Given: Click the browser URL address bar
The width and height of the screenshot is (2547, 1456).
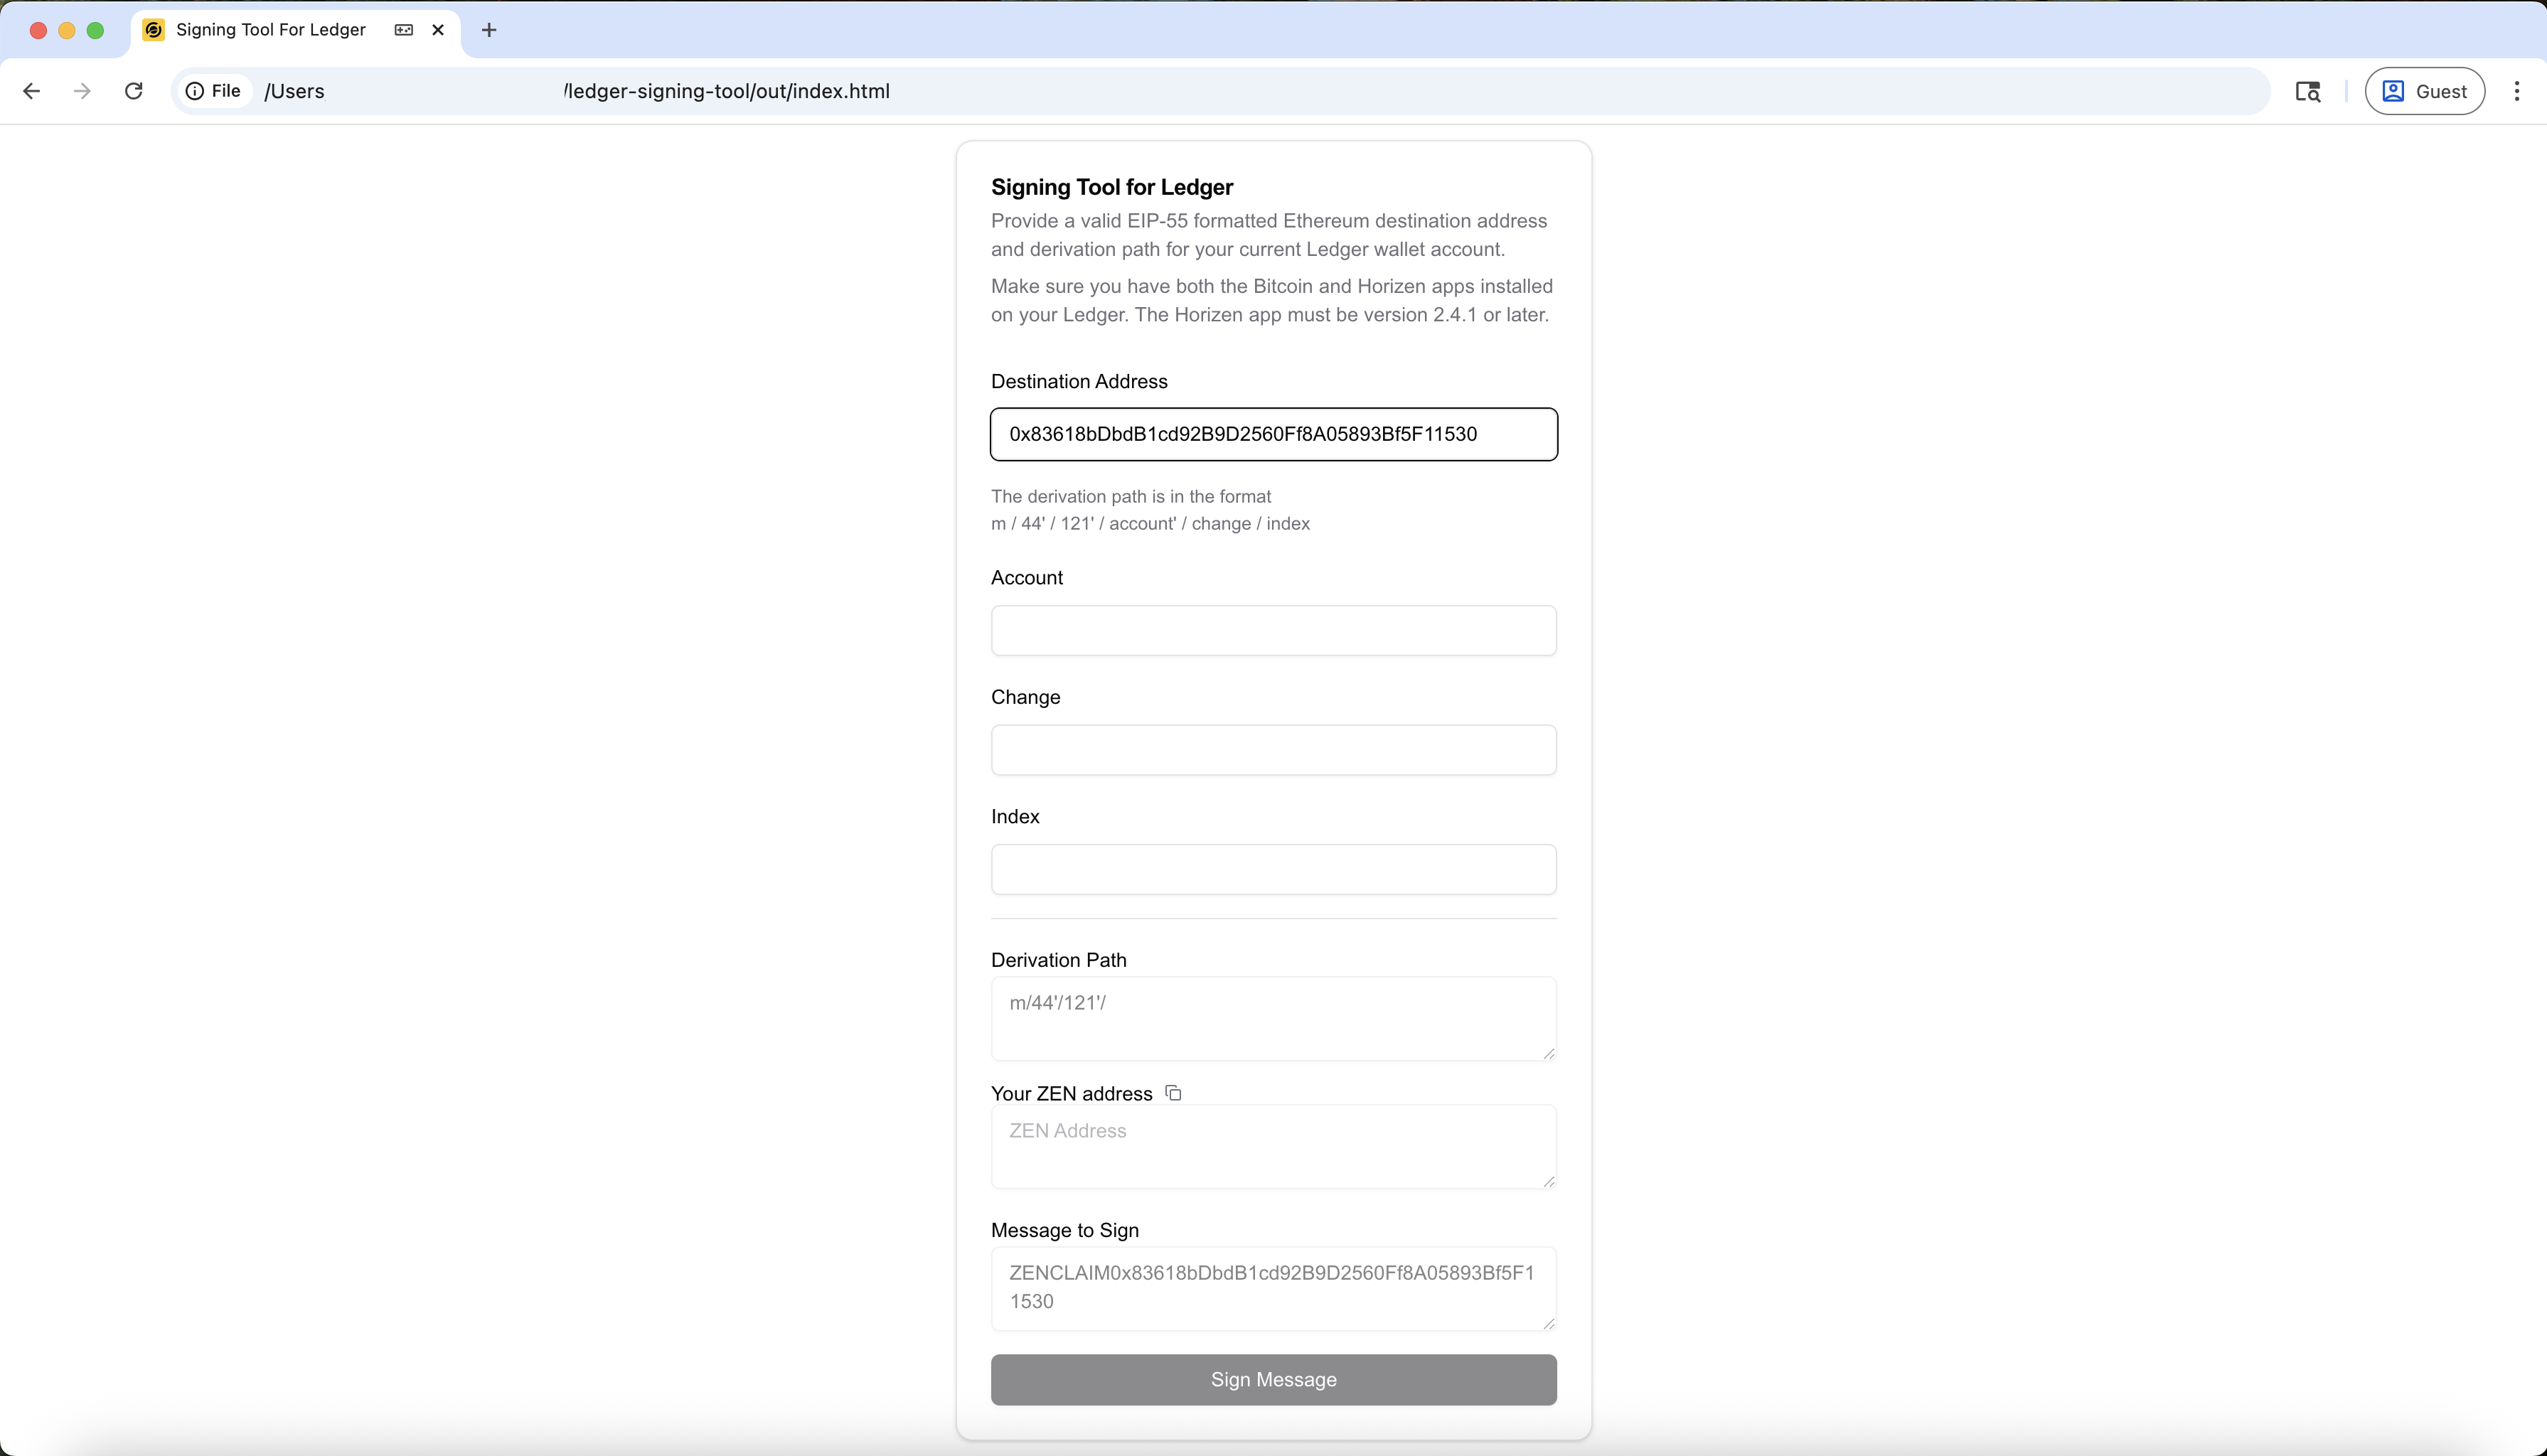Looking at the screenshot, I should pyautogui.click(x=1200, y=91).
